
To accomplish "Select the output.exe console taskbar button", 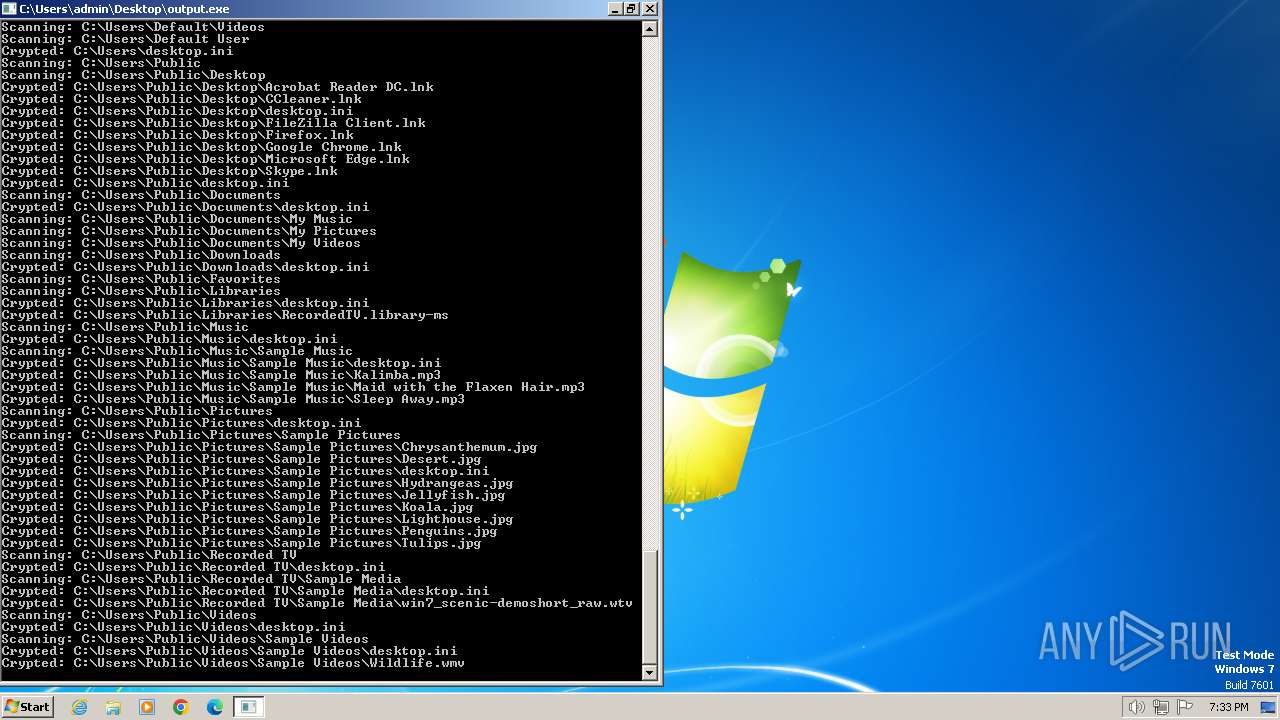I will point(249,707).
